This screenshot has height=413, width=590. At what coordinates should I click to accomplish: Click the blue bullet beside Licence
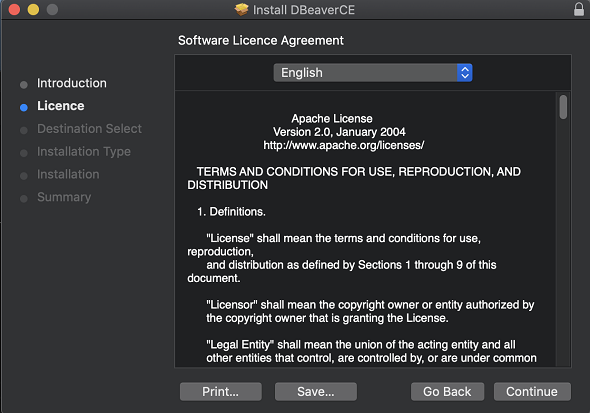coord(24,108)
